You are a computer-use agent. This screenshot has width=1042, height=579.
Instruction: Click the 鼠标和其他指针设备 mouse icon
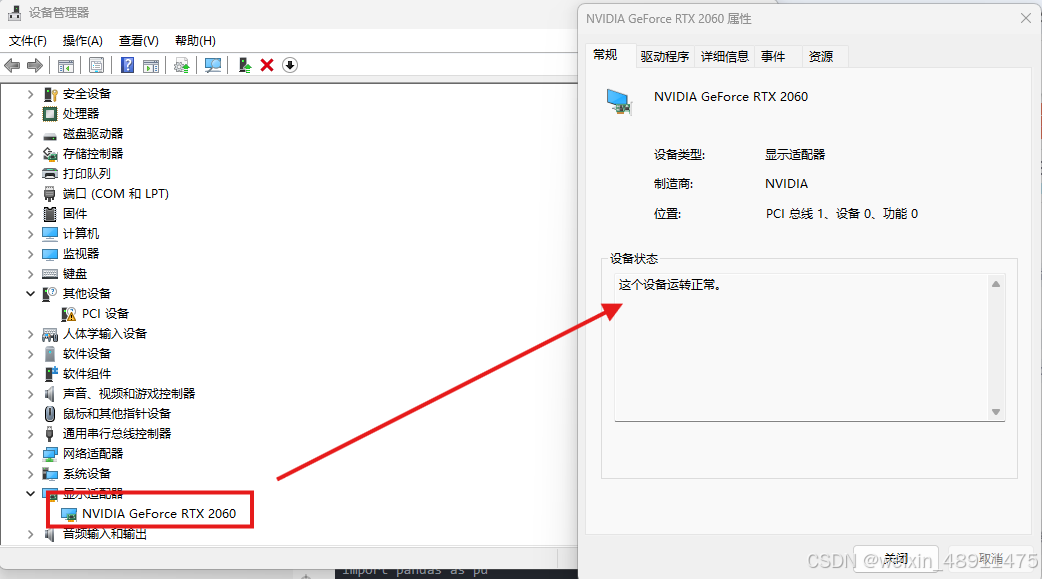[50, 413]
